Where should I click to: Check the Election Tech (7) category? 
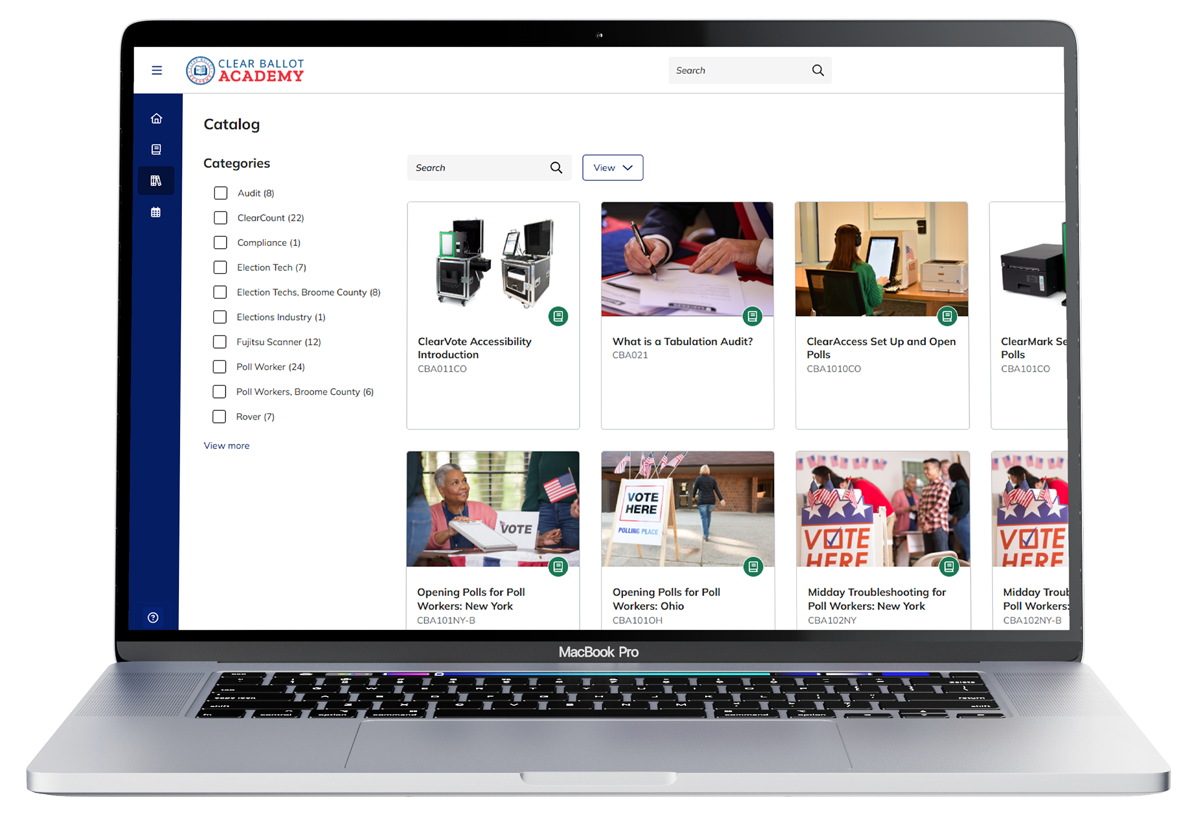221,267
